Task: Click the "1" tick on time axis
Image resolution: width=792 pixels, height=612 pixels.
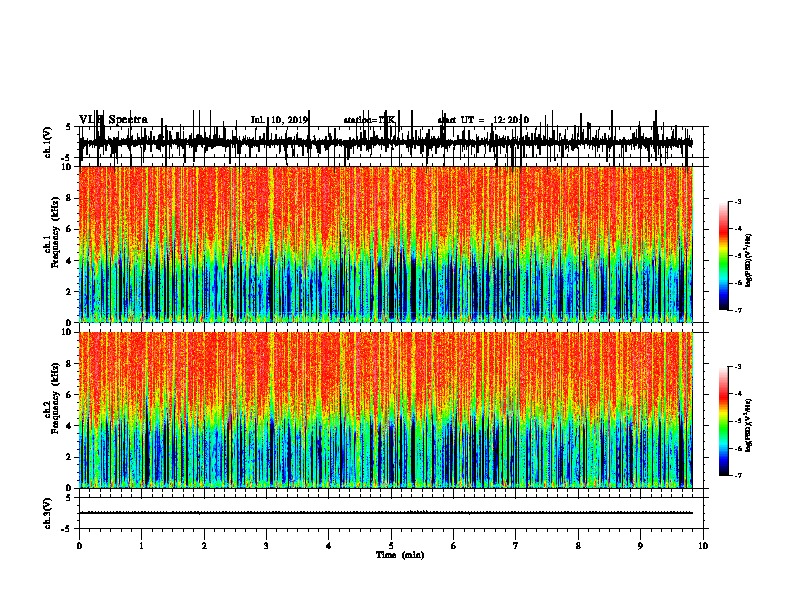Action: coord(141,545)
